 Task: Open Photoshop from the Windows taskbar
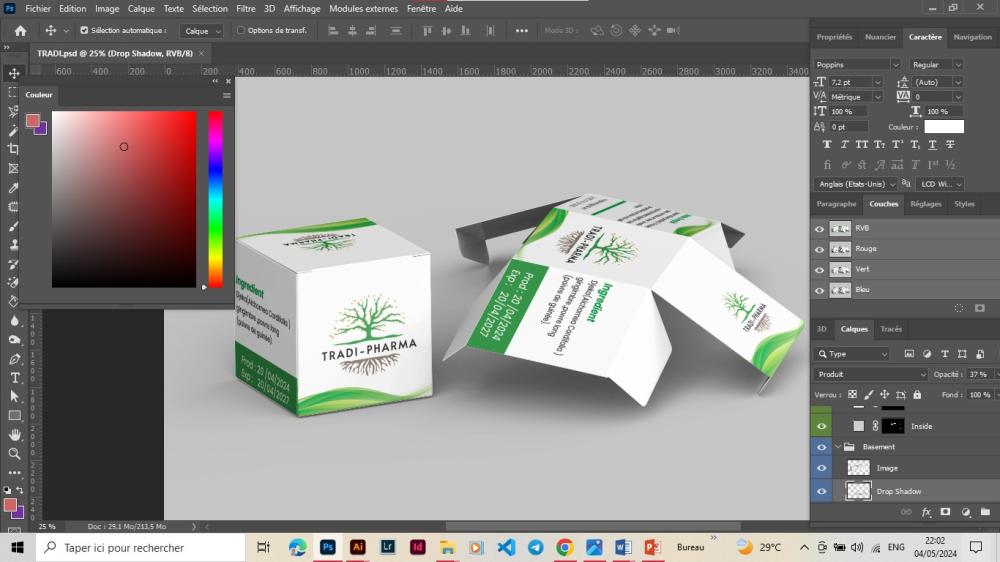pos(327,547)
